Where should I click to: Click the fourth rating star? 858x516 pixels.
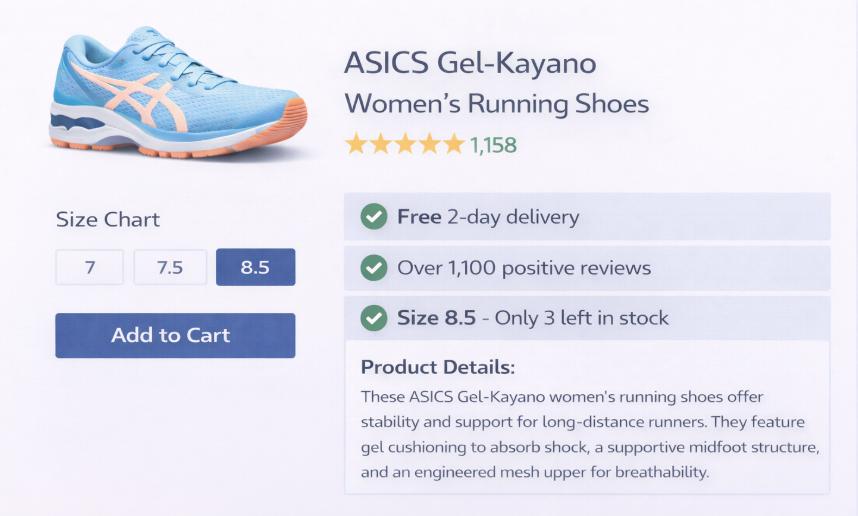429,145
